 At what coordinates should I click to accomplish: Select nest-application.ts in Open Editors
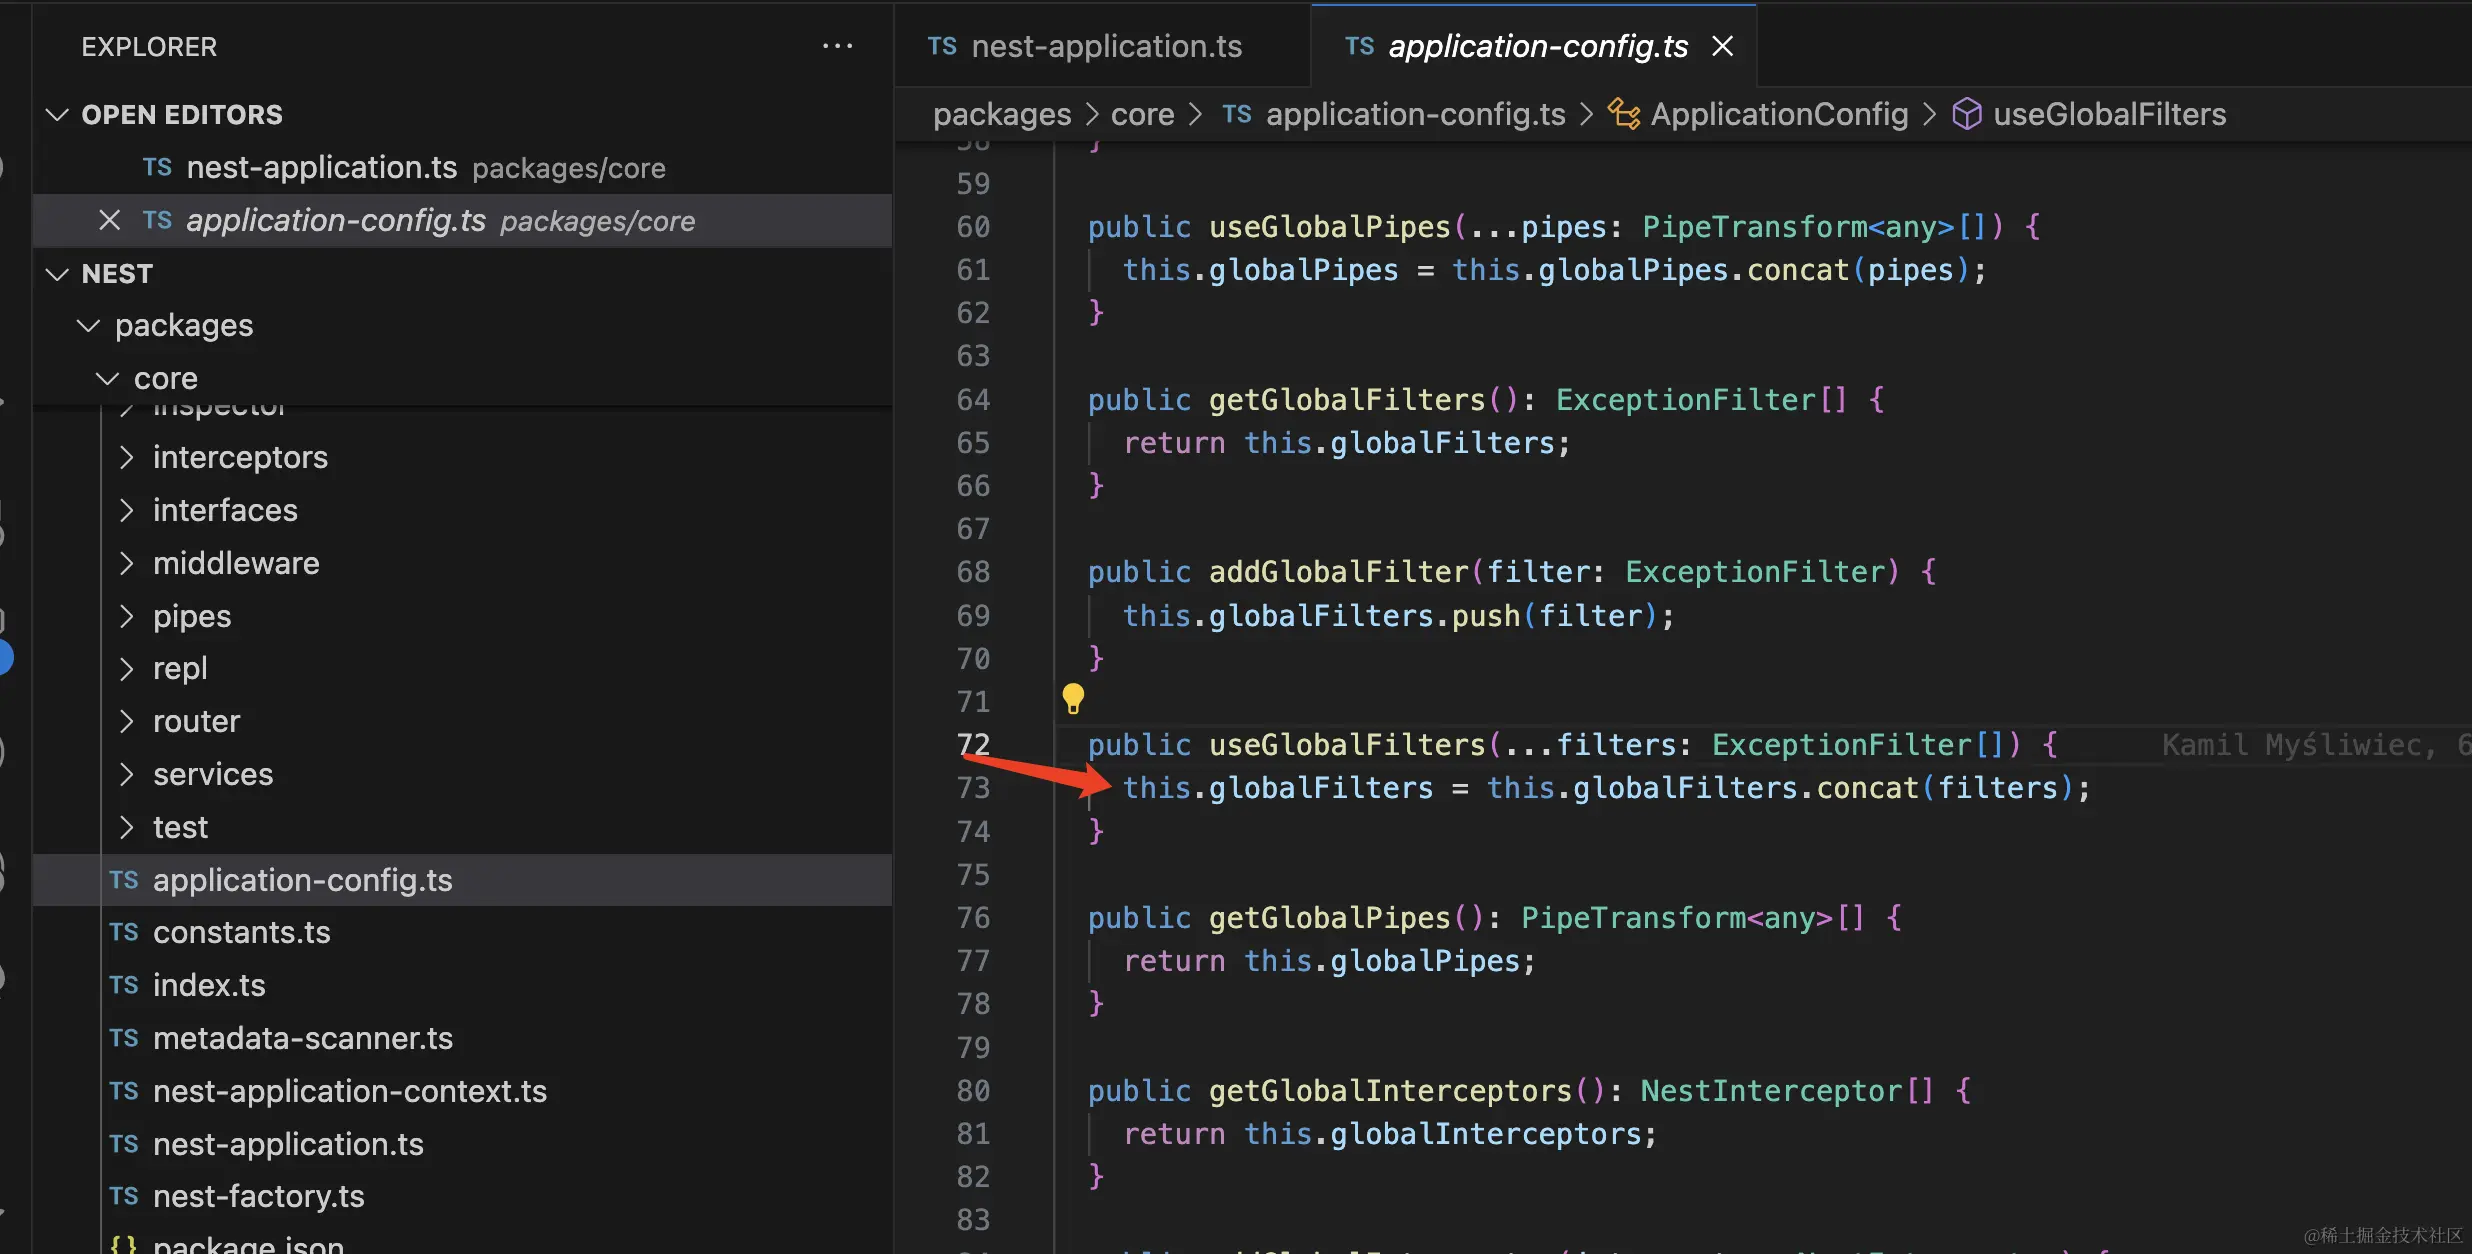coord(462,168)
